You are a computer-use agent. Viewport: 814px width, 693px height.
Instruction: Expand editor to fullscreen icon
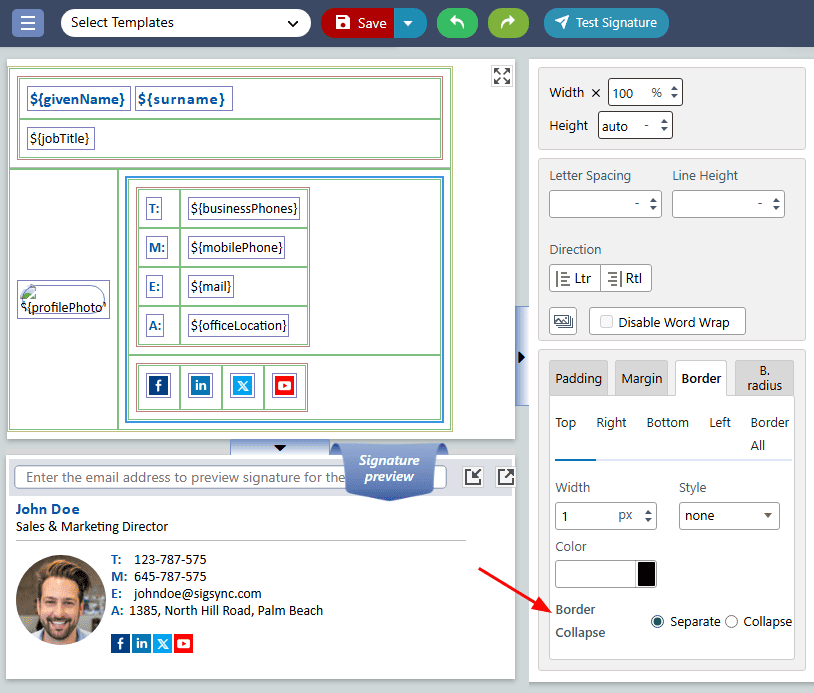[x=502, y=76]
